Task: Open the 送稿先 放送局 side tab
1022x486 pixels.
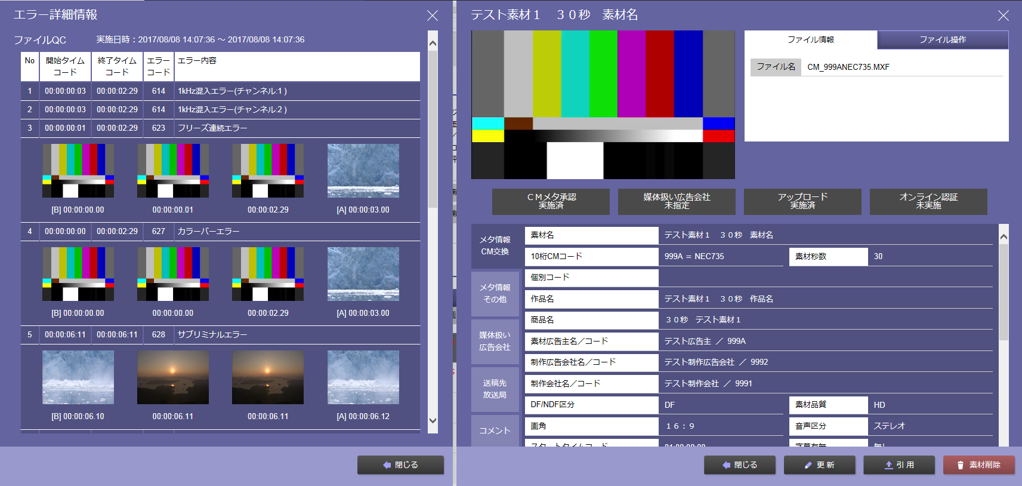Action: (495, 389)
